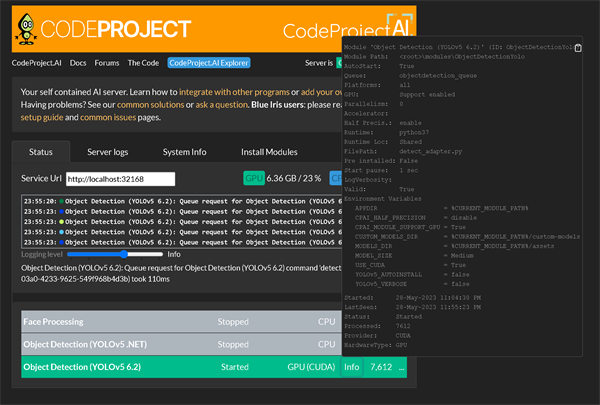Adjust the Logging level slider handle

(x=124, y=254)
